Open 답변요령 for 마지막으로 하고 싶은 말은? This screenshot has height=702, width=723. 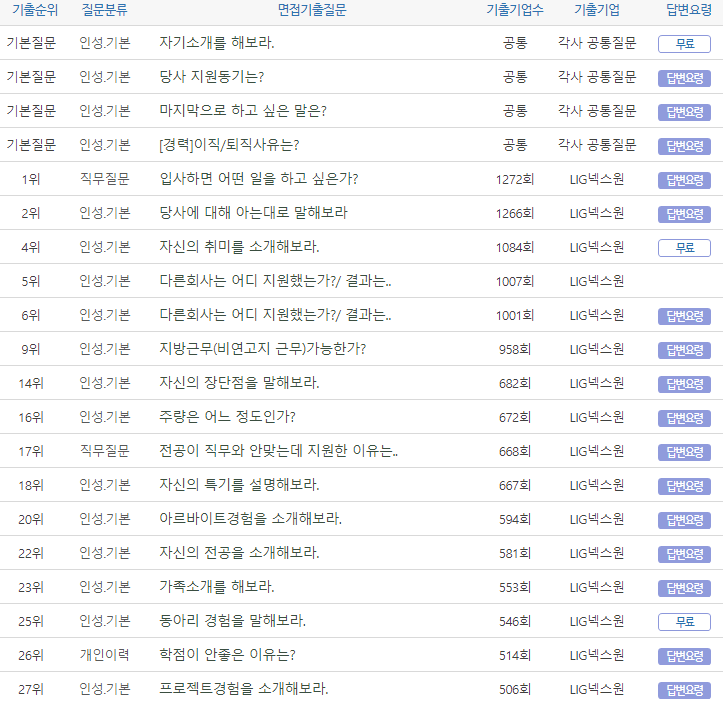point(684,112)
